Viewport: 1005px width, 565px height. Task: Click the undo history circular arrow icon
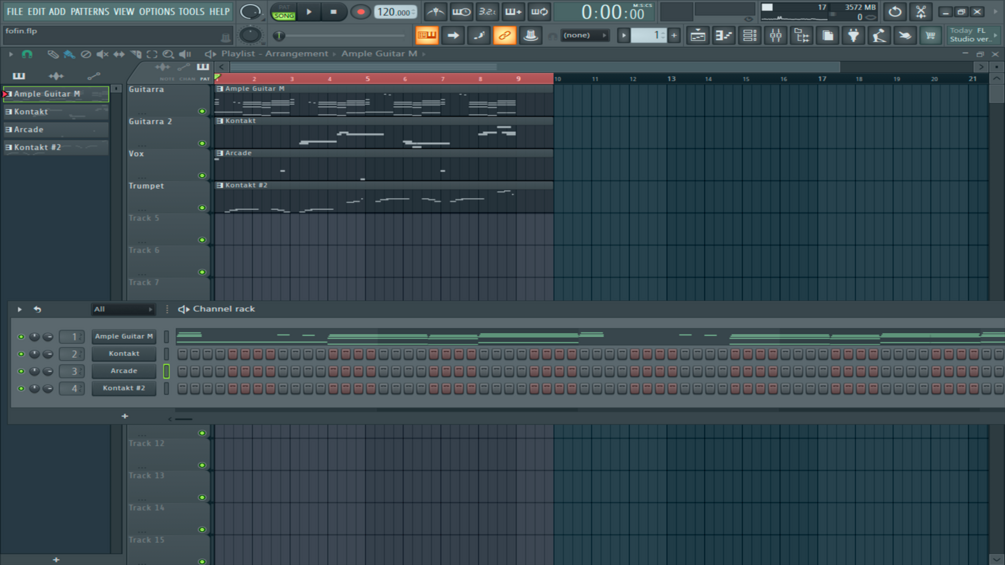pyautogui.click(x=895, y=12)
